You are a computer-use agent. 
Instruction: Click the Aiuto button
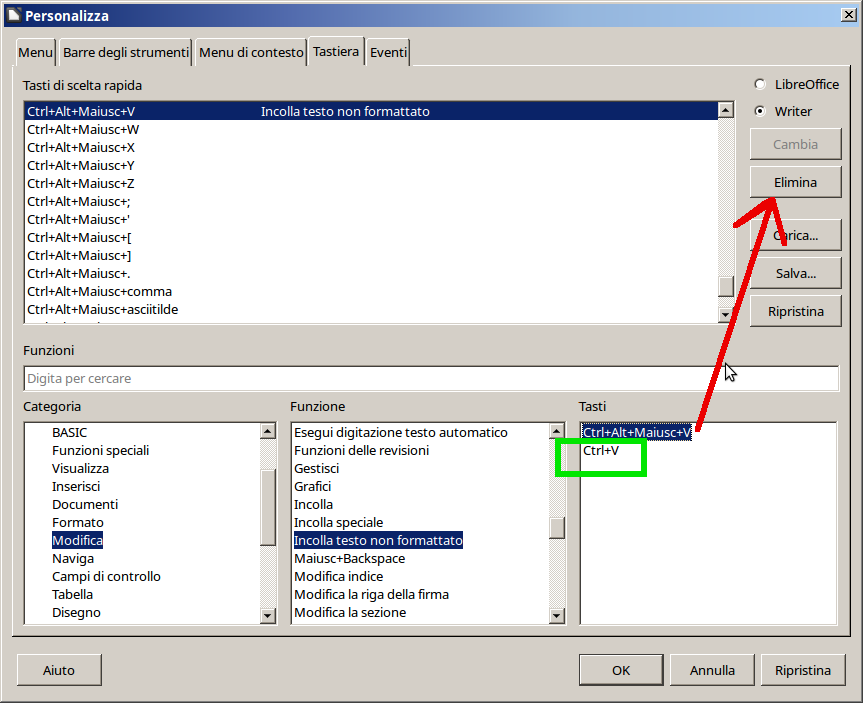coord(59,670)
